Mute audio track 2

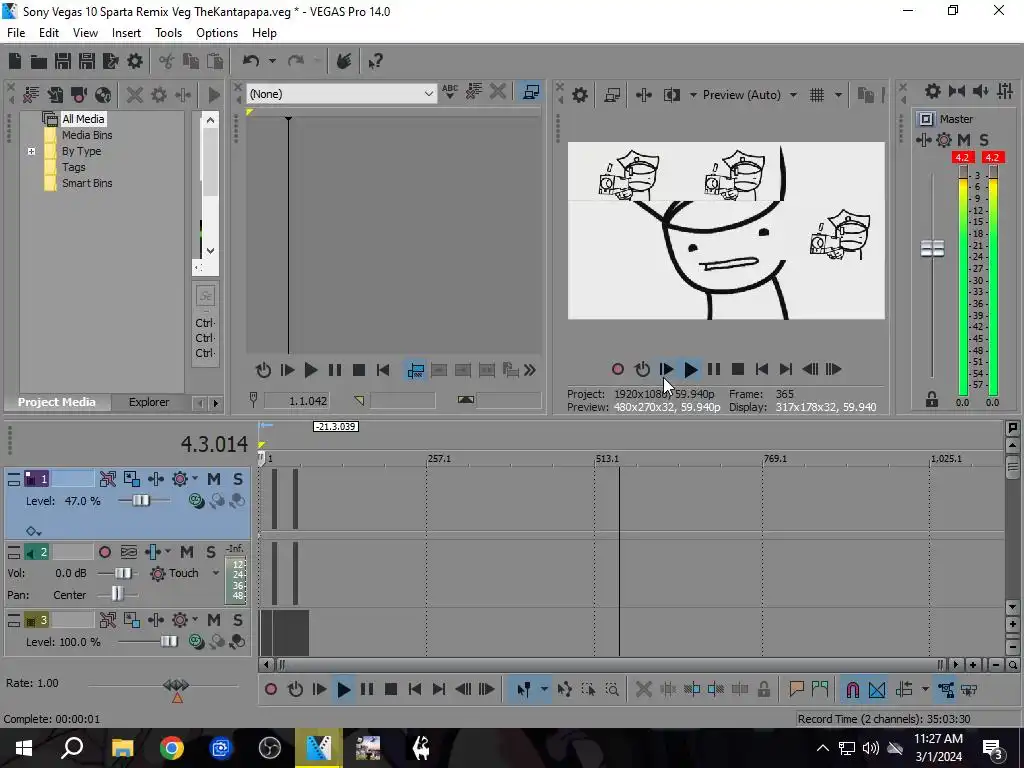187,552
